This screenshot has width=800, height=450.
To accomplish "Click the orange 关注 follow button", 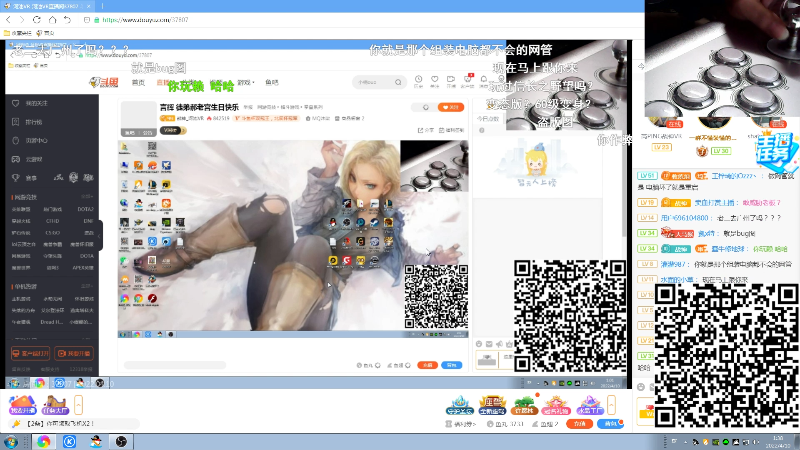I will click(451, 107).
